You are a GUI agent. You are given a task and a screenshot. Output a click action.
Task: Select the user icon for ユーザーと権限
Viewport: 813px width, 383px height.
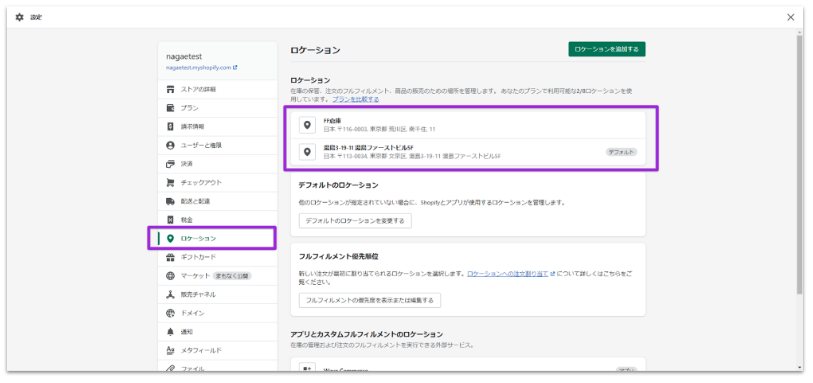pyautogui.click(x=170, y=145)
